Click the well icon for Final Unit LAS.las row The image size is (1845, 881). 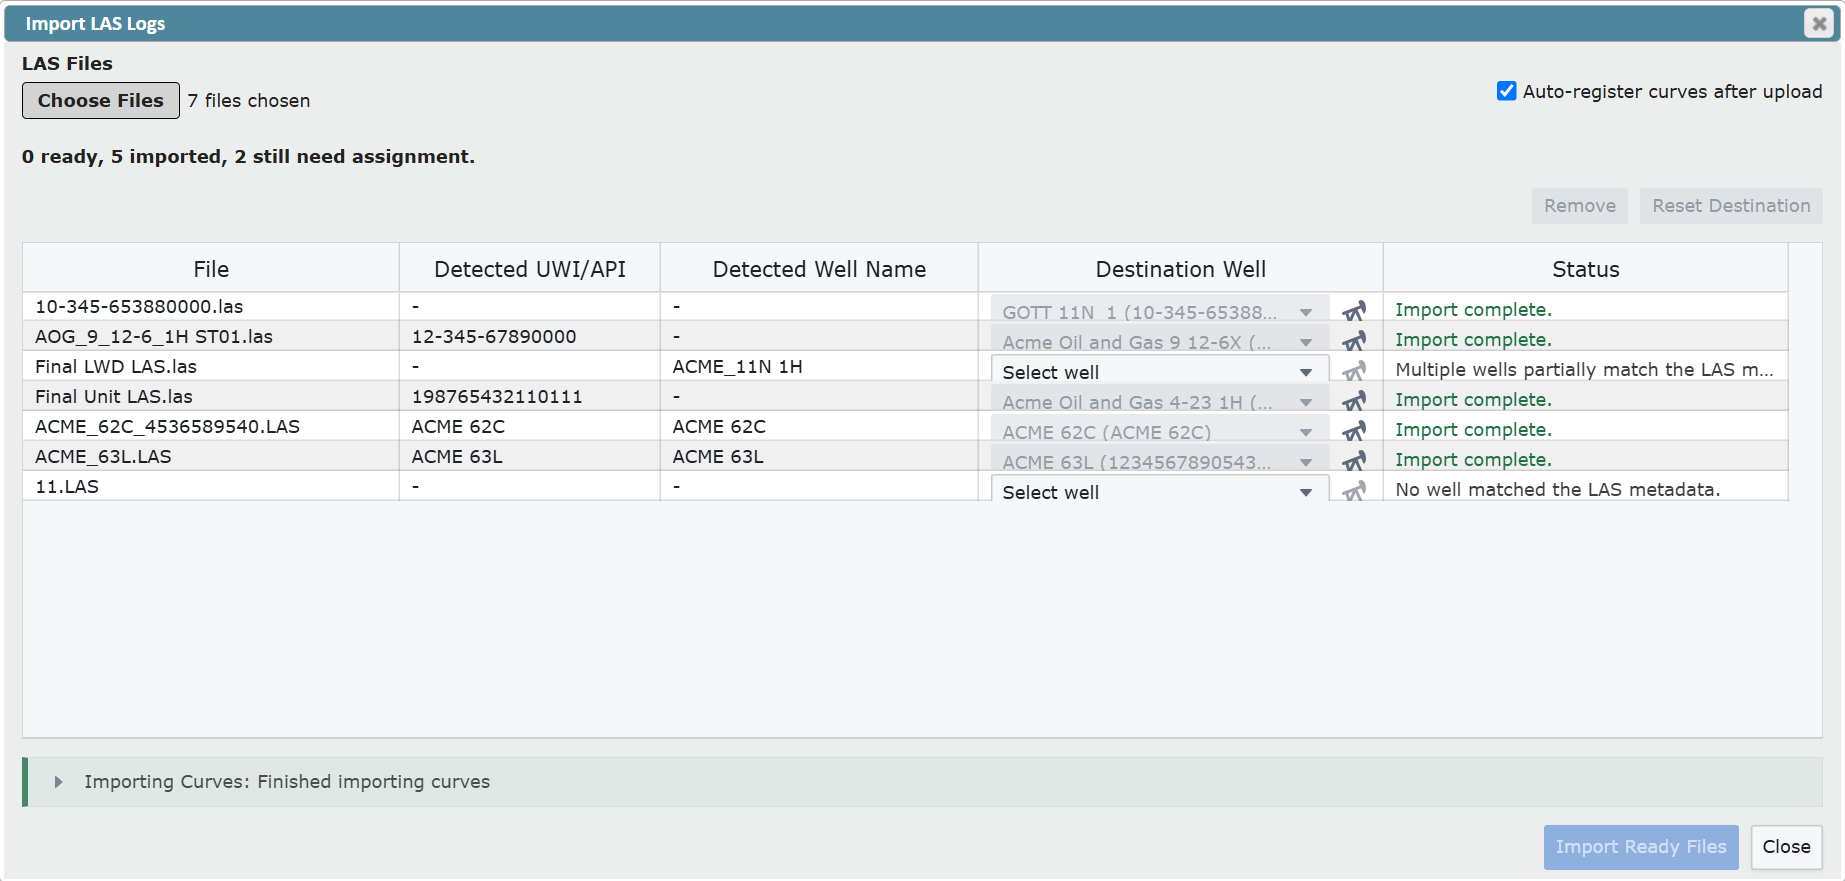click(1354, 401)
